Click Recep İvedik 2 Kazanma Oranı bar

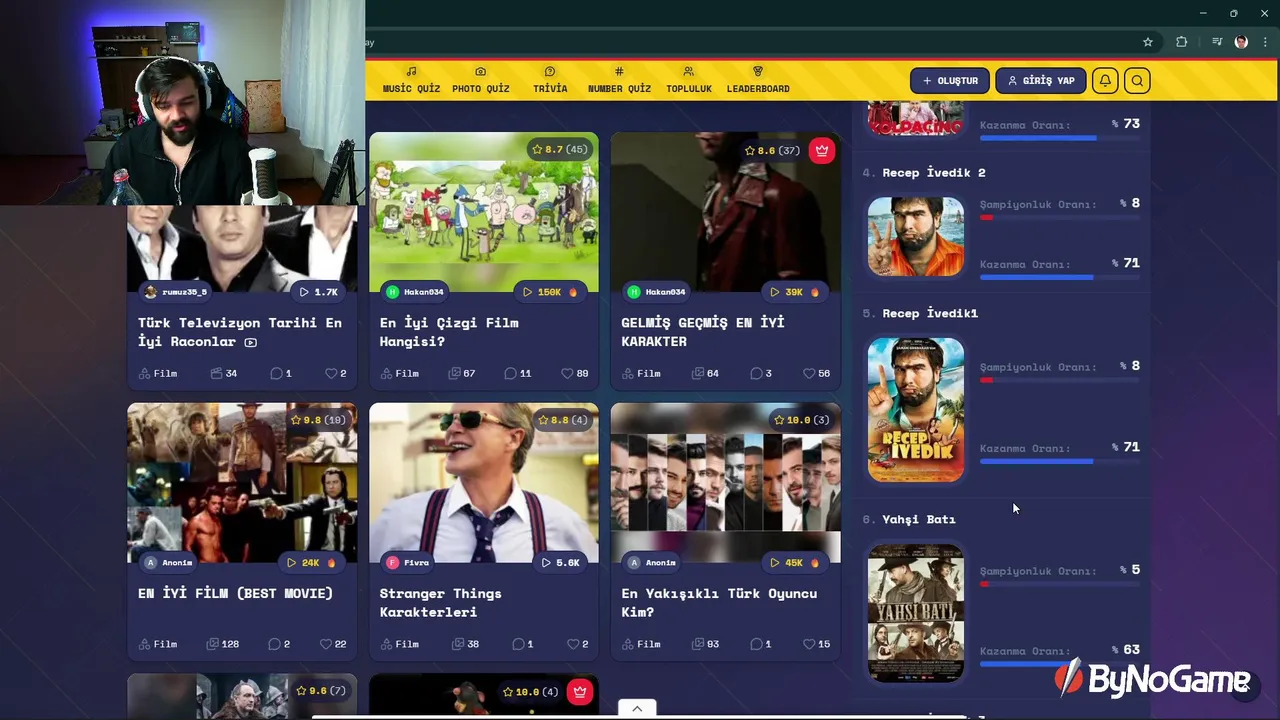1059,277
